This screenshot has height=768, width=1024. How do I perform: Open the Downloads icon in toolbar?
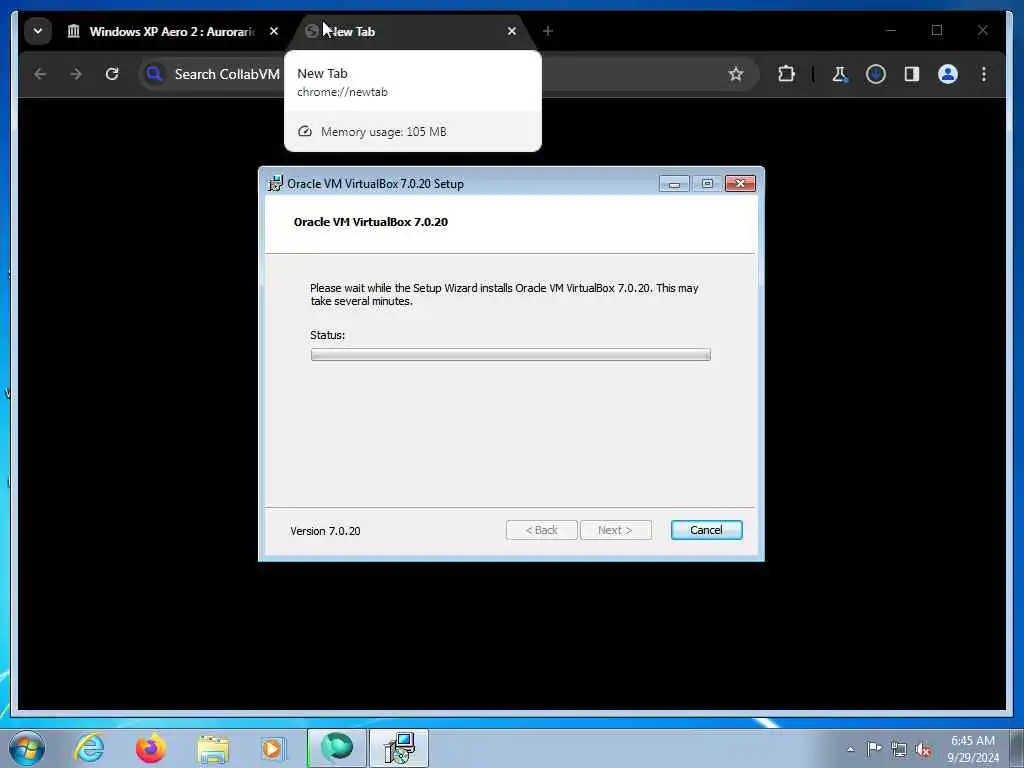pyautogui.click(x=876, y=74)
